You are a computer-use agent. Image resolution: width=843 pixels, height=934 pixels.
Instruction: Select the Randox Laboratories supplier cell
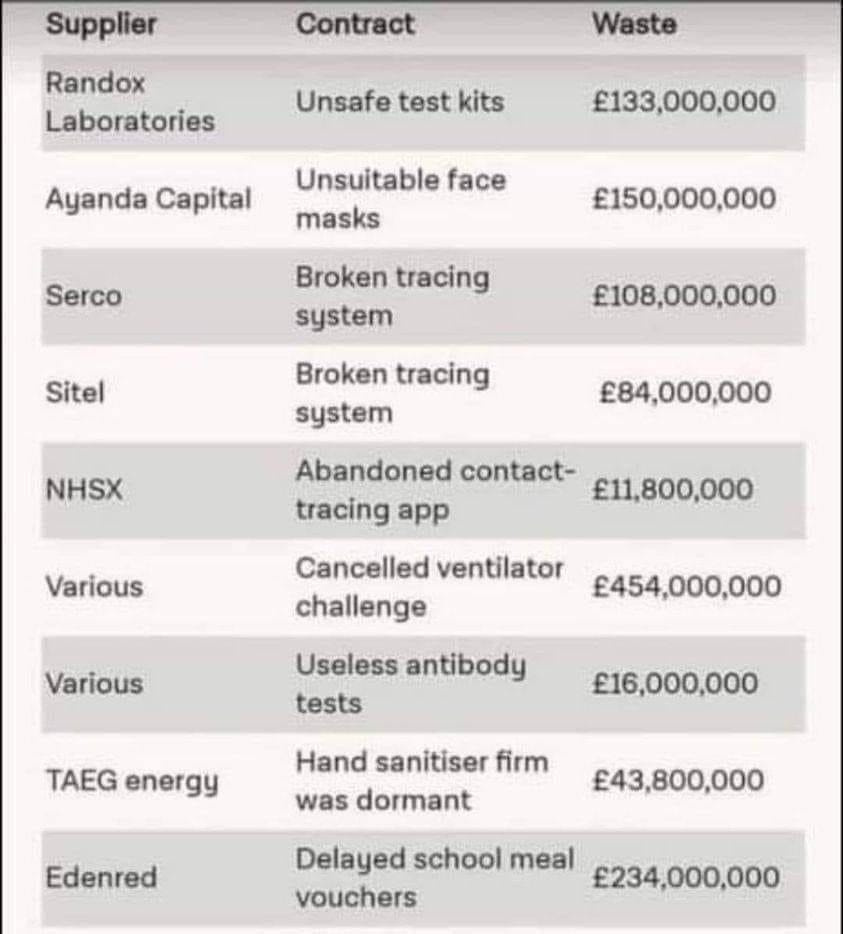(130, 102)
